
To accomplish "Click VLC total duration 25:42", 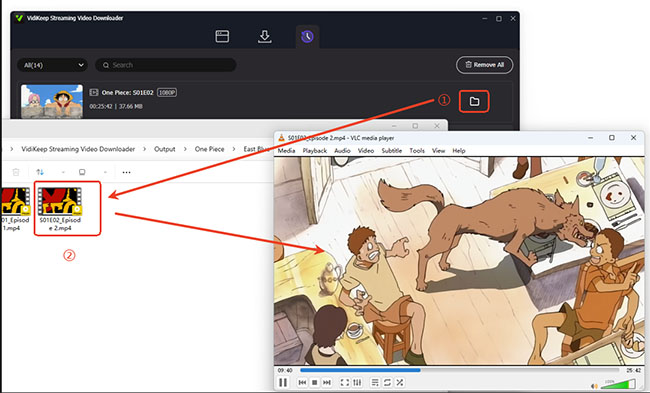I will [633, 370].
